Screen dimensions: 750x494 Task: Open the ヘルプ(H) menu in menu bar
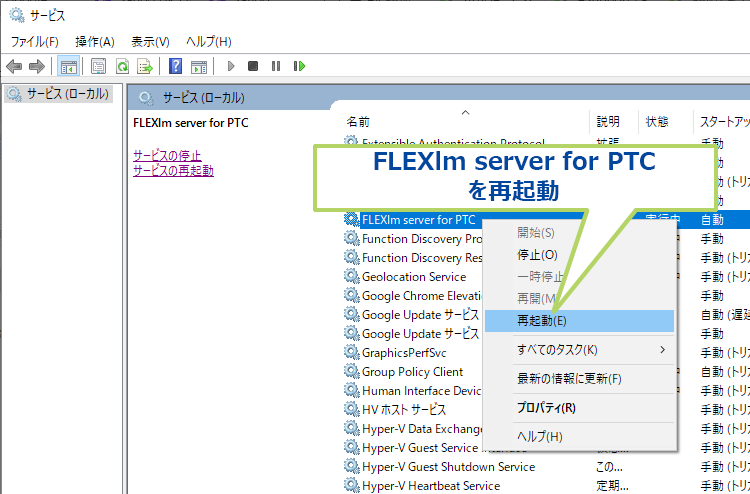[209, 42]
